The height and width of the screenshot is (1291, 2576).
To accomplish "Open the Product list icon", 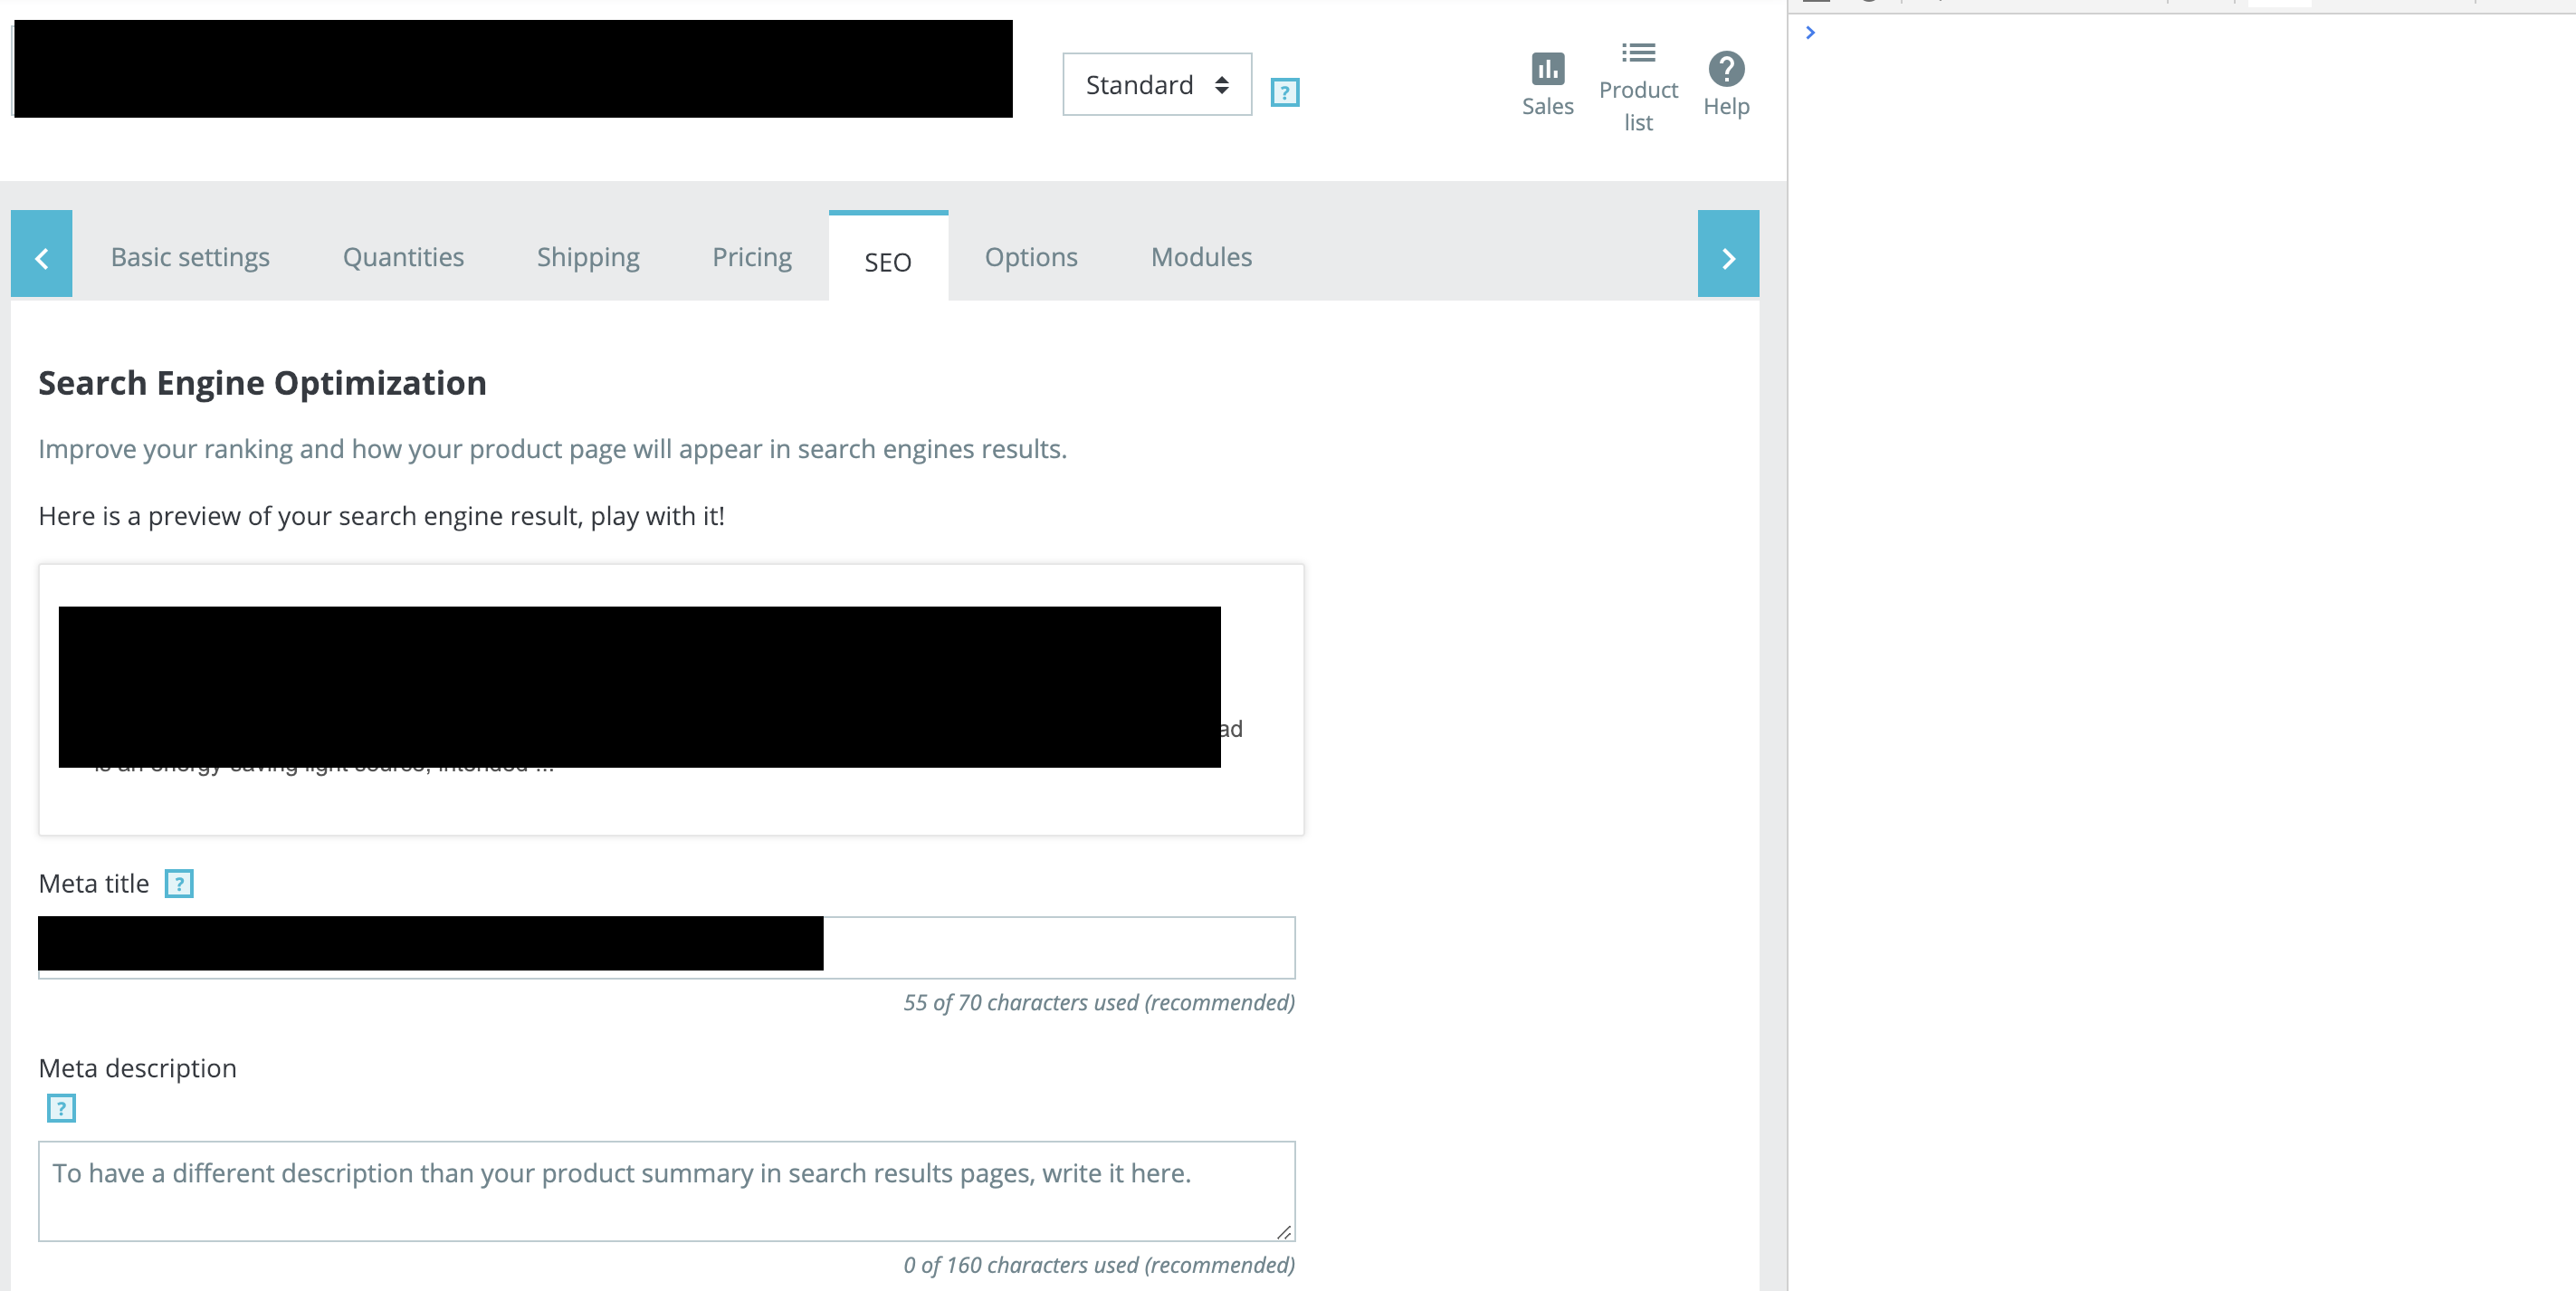I will [x=1637, y=53].
